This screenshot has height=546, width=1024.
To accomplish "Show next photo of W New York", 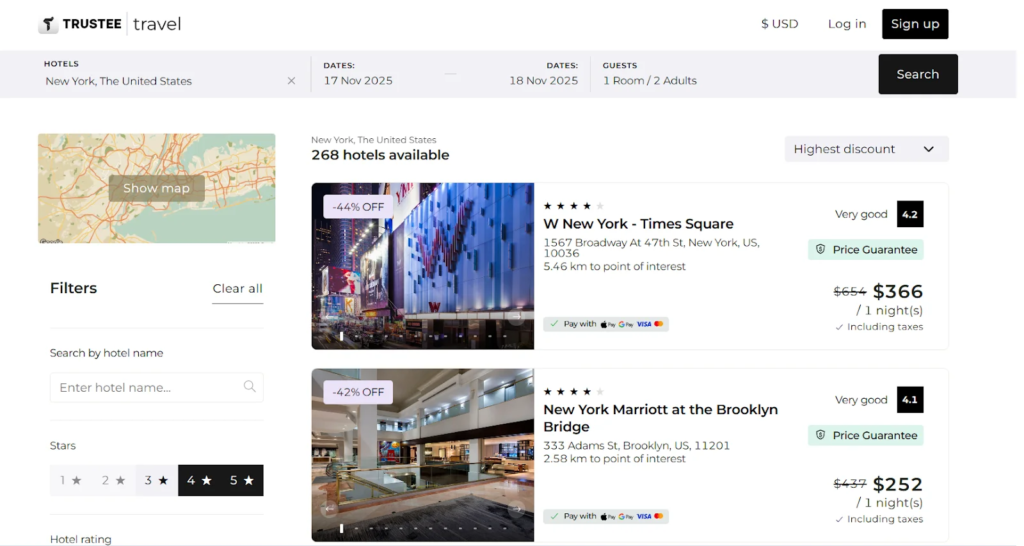I will 517,317.
